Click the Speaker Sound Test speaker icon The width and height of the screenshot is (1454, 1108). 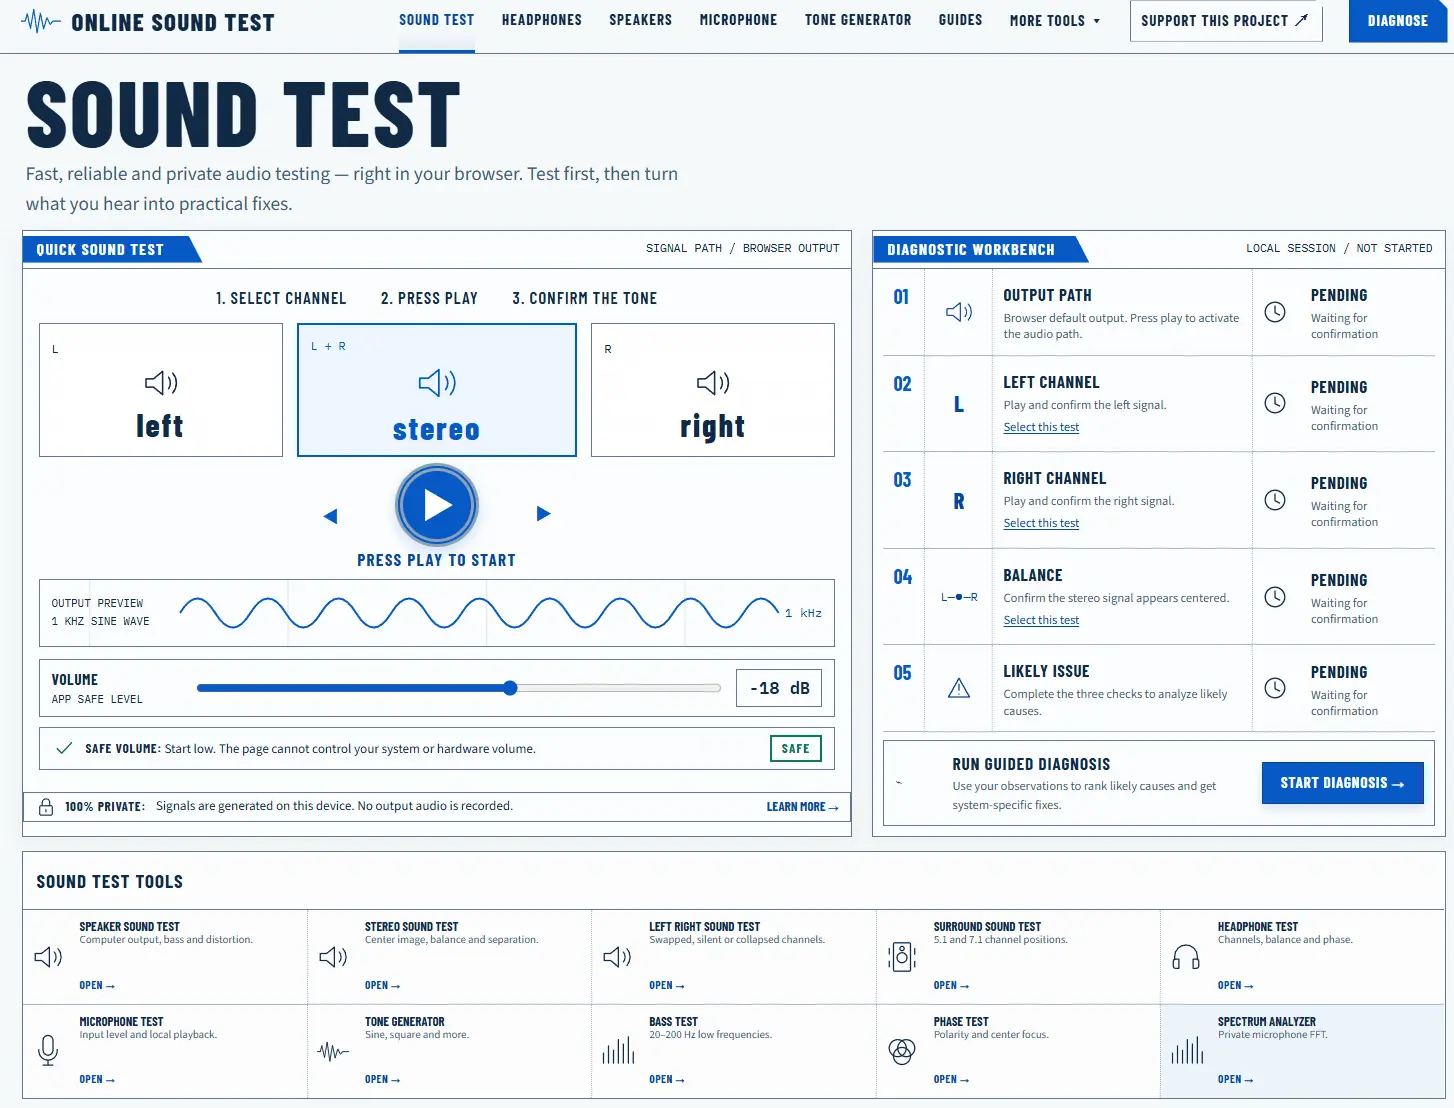[x=48, y=957]
